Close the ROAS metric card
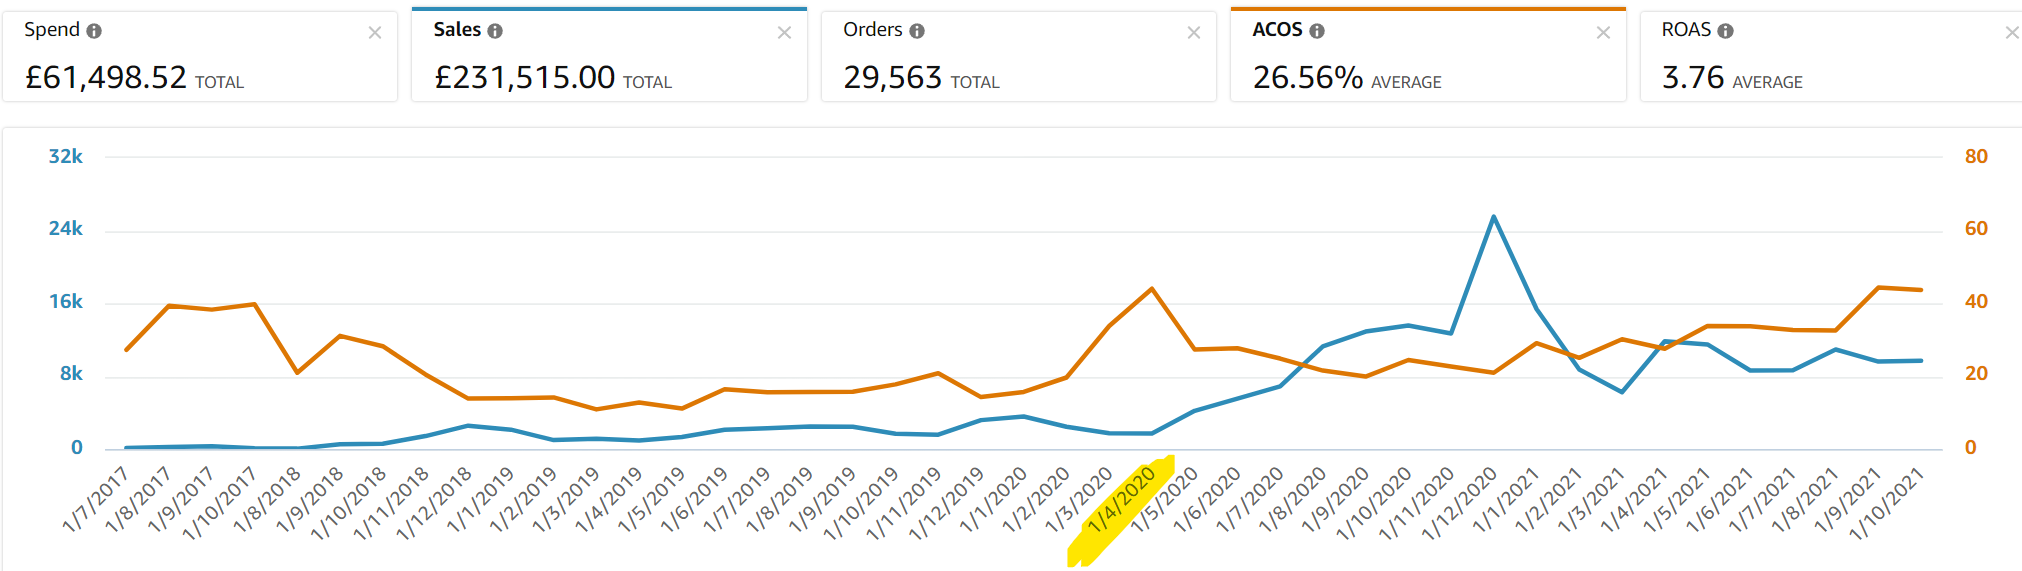 (2011, 33)
